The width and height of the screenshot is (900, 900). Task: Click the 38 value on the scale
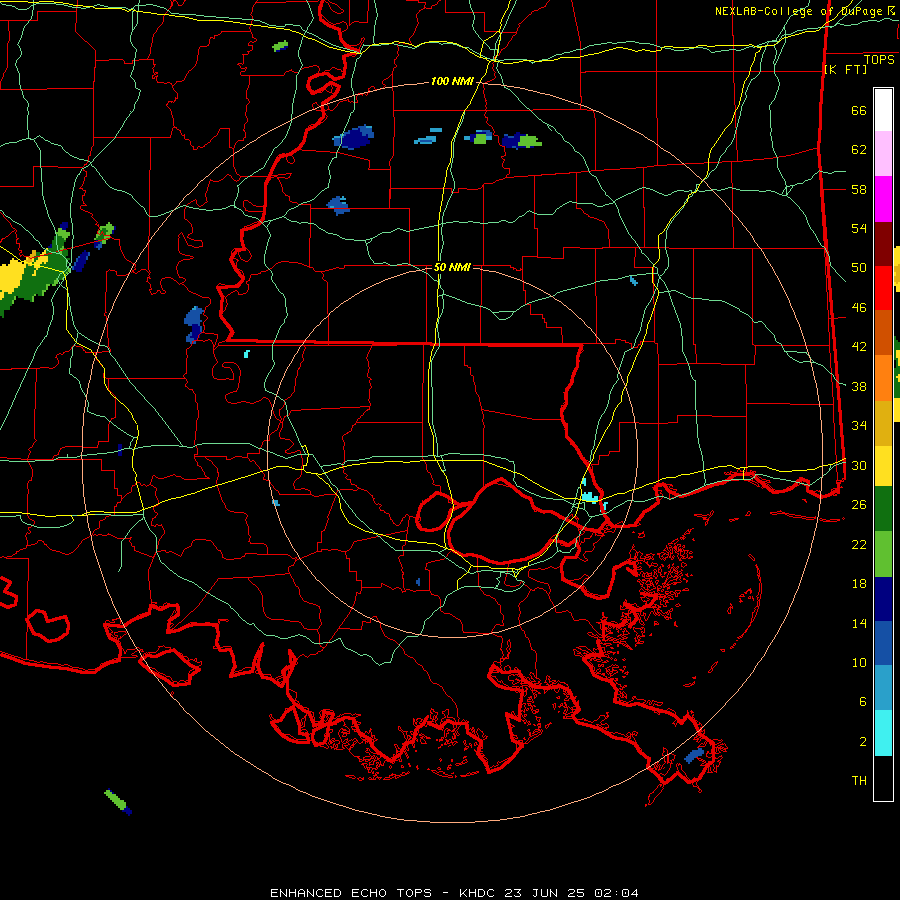pyautogui.click(x=859, y=386)
